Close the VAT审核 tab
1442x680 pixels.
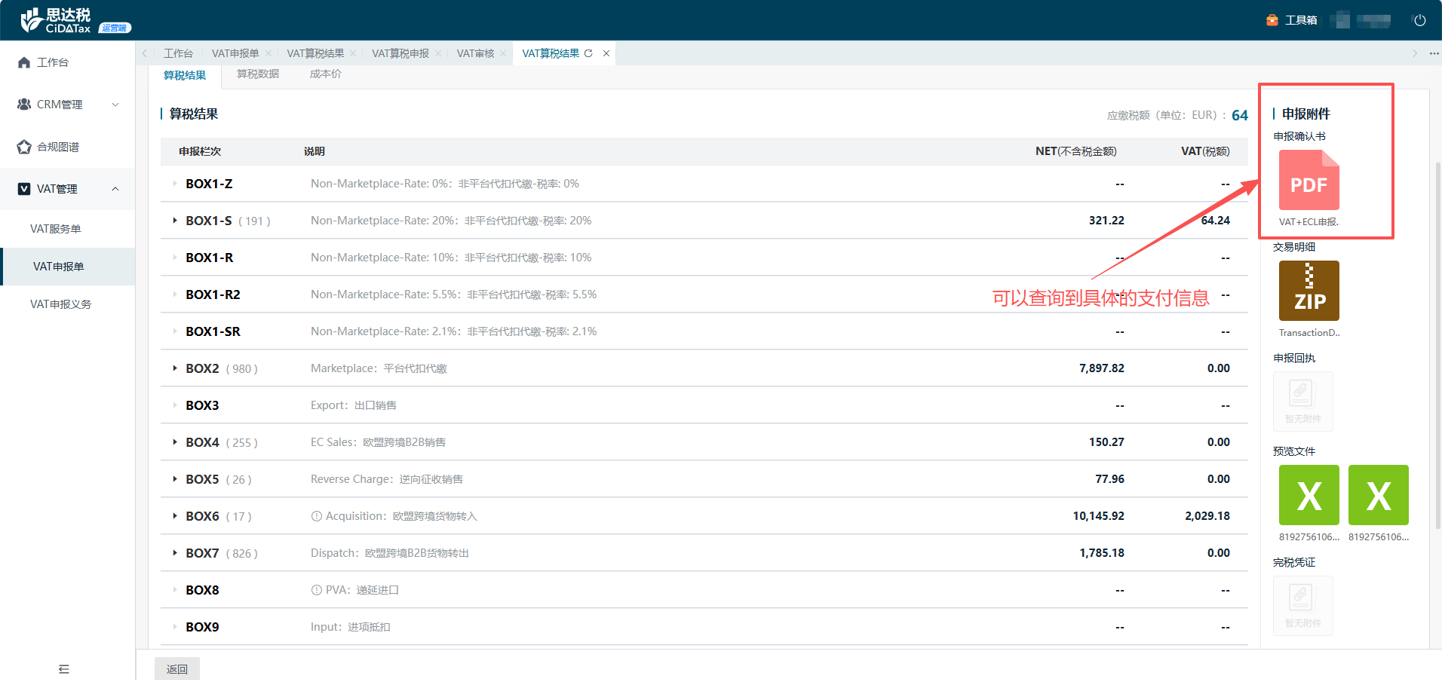pyautogui.click(x=503, y=54)
